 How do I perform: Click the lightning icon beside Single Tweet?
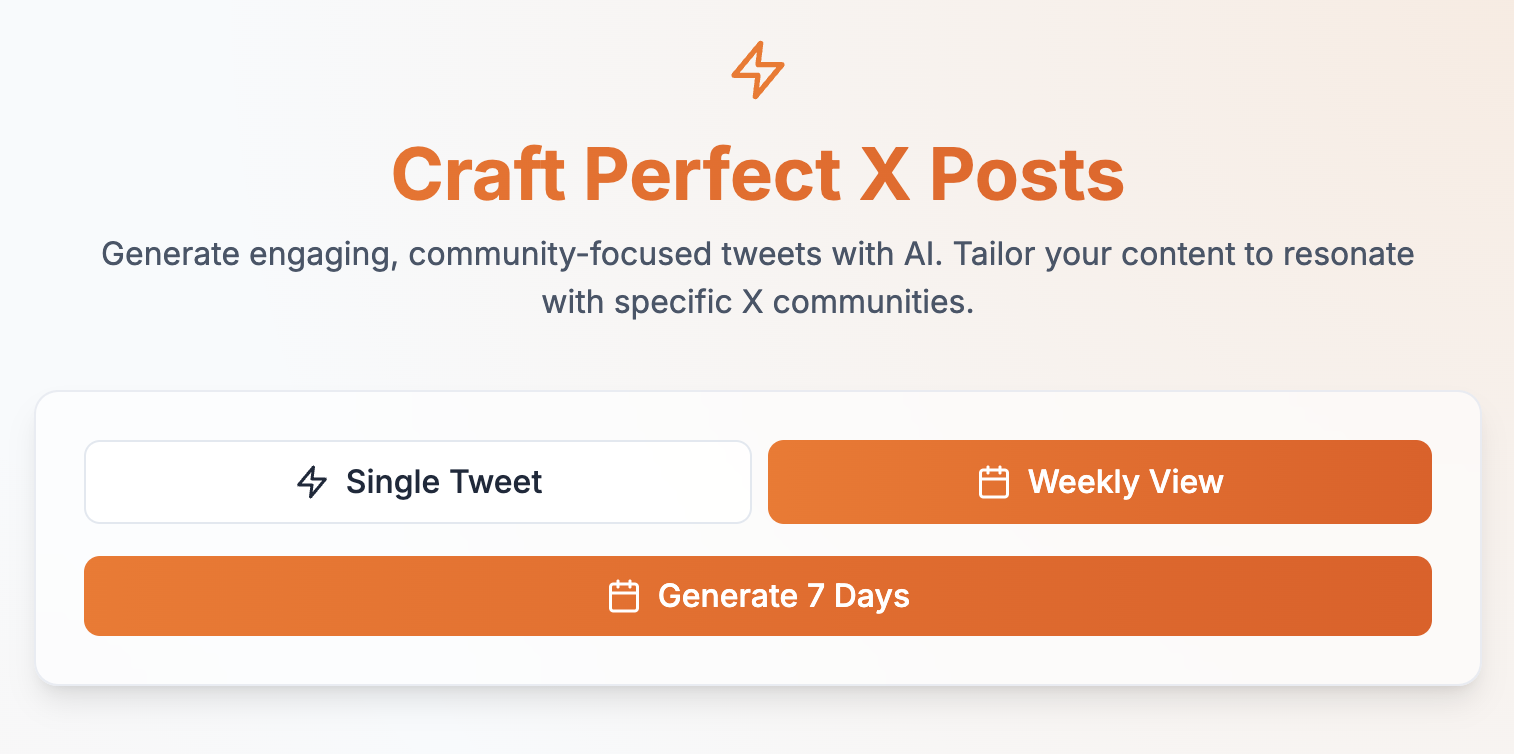(x=313, y=482)
